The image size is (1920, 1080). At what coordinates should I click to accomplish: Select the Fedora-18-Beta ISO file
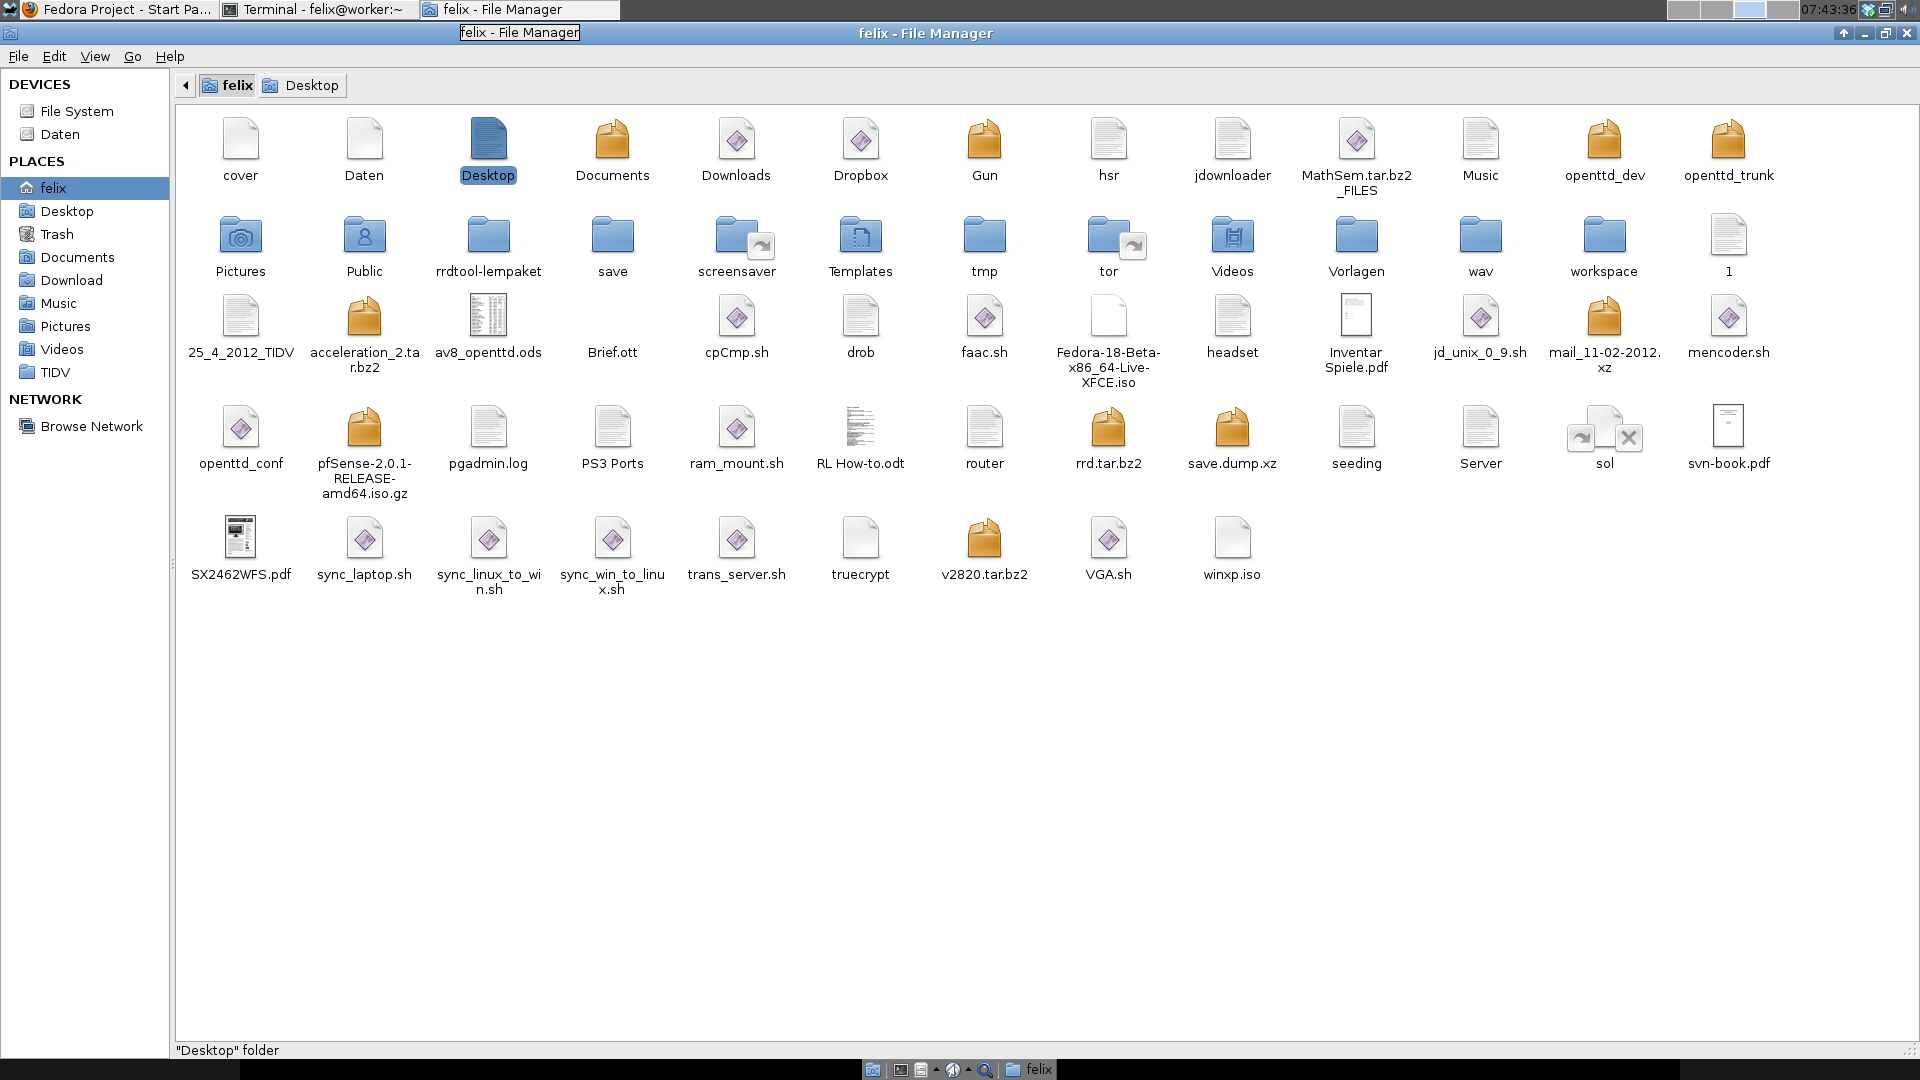click(1108, 318)
